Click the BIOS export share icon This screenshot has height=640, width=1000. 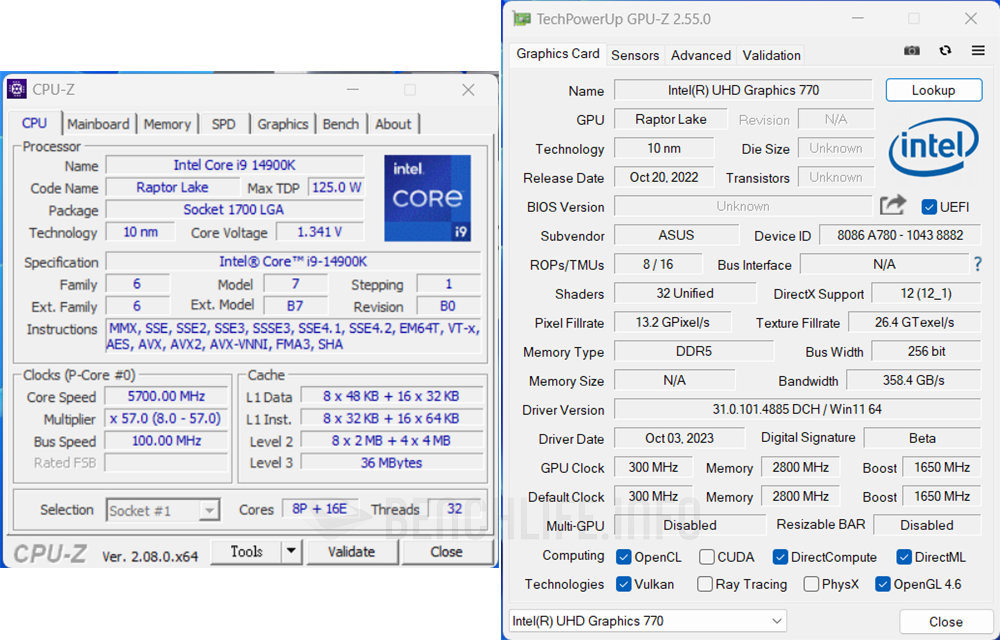(893, 206)
